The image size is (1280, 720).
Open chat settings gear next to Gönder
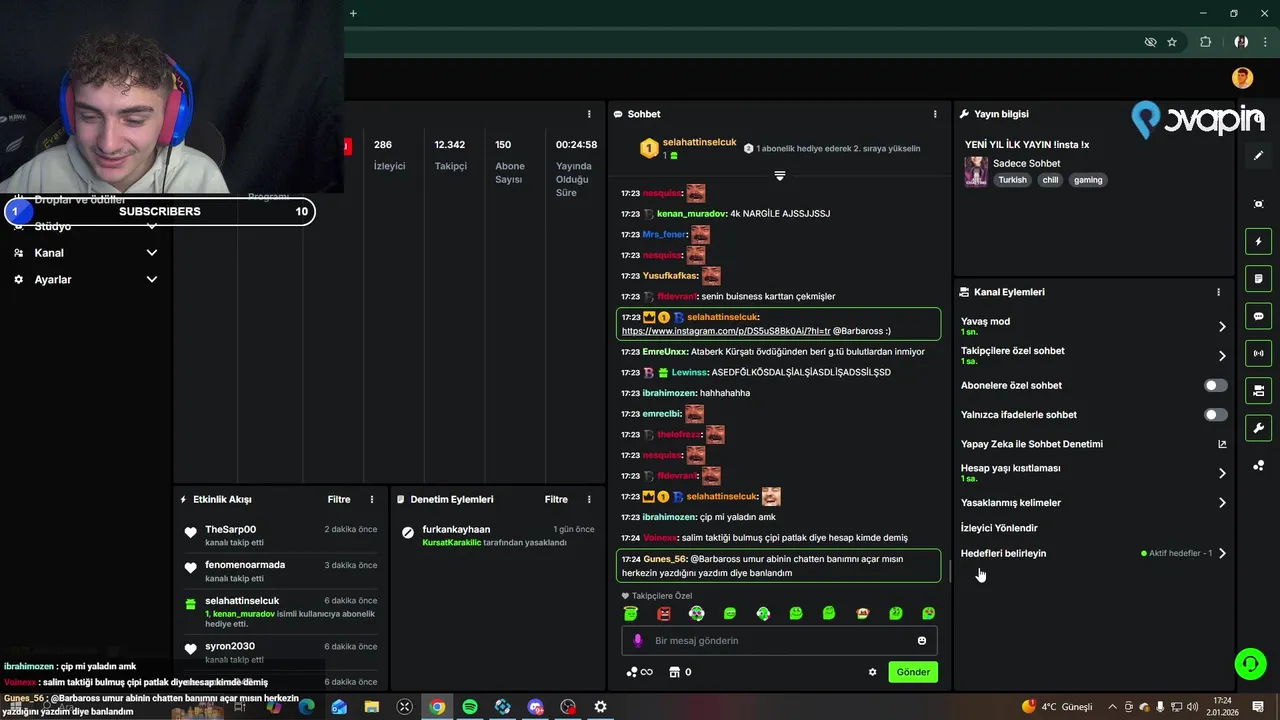(x=872, y=672)
